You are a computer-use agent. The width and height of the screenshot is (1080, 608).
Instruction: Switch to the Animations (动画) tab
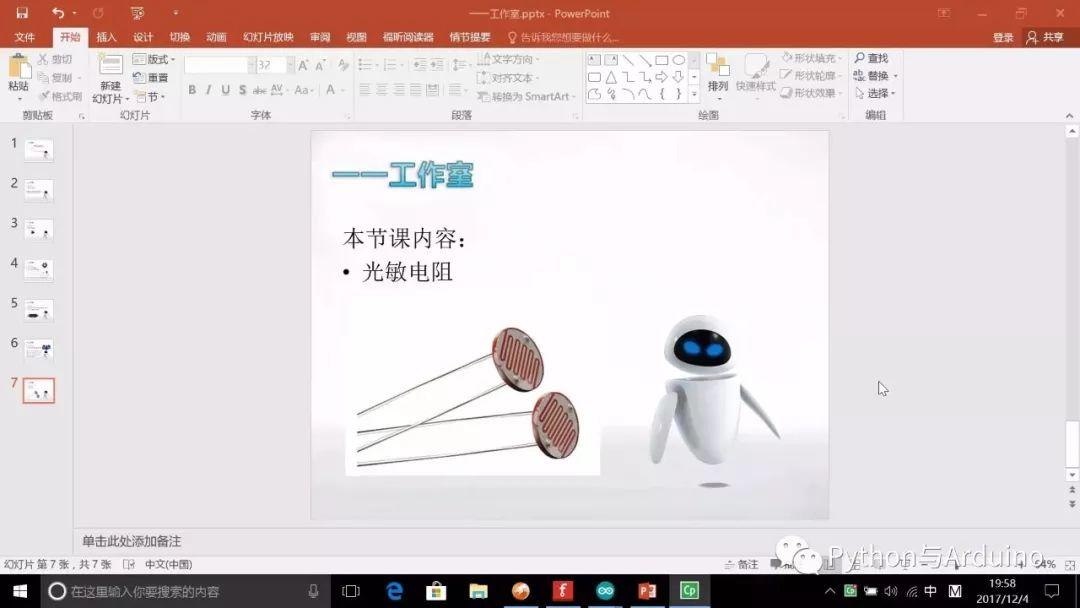click(x=216, y=37)
